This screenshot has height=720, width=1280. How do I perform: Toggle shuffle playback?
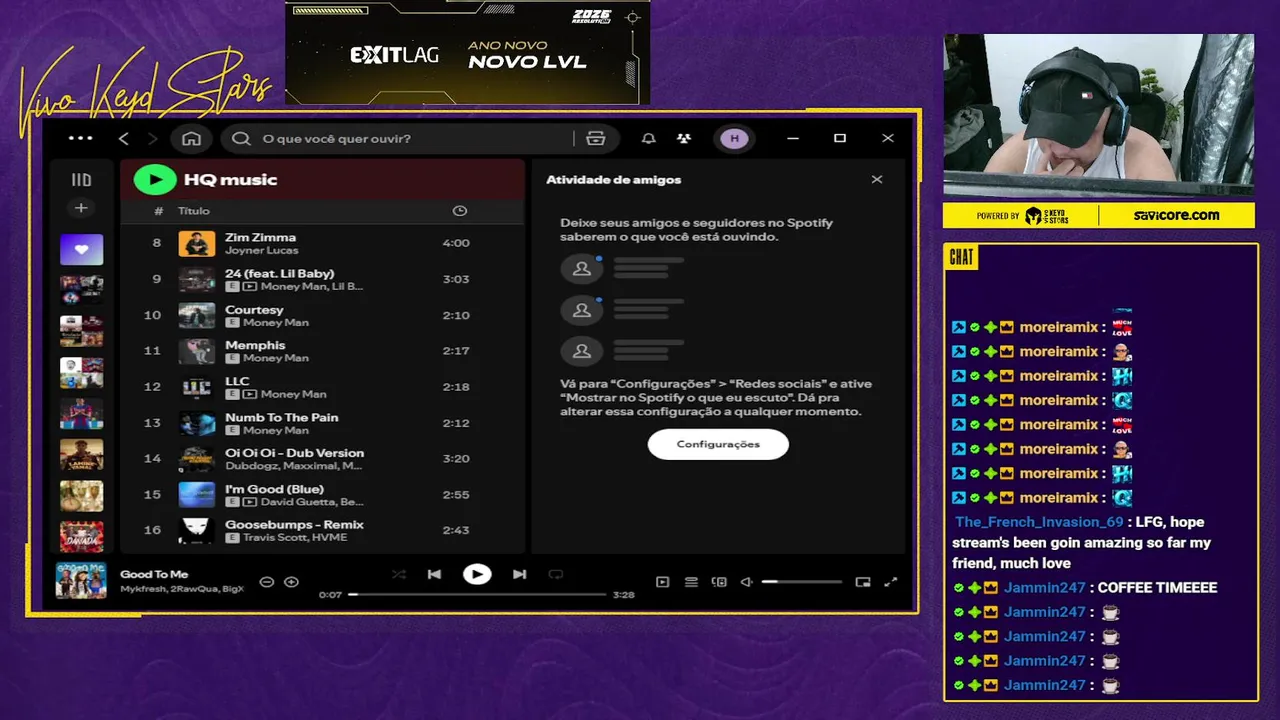(399, 574)
